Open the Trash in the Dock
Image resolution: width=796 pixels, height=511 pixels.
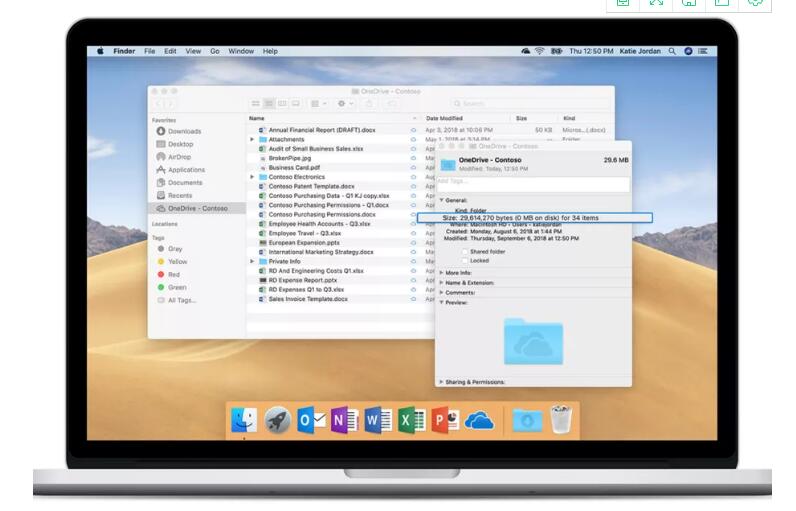point(561,420)
